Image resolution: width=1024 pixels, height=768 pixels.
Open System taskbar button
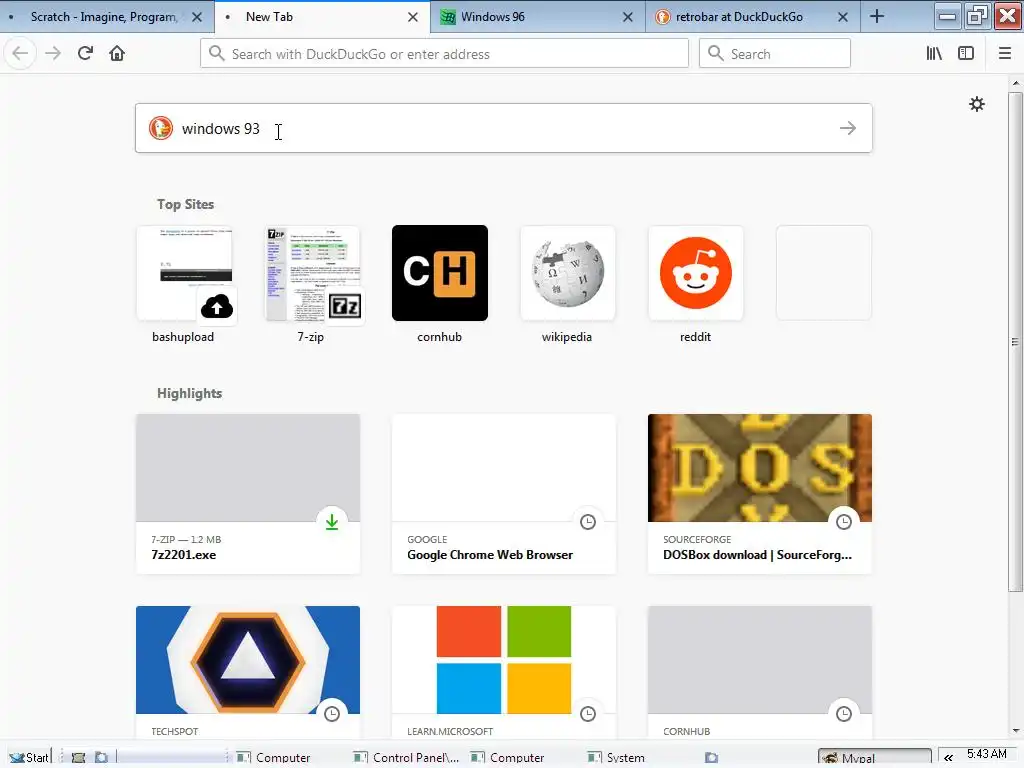616,758
